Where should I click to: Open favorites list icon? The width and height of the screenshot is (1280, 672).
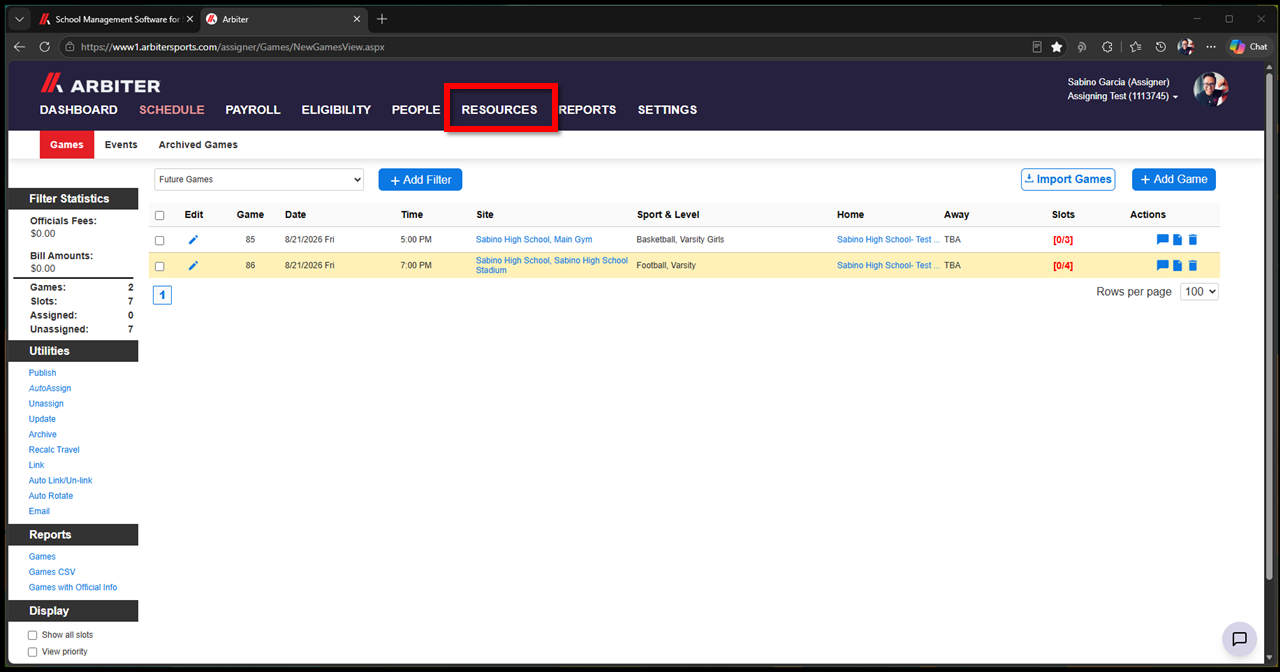(x=1135, y=47)
